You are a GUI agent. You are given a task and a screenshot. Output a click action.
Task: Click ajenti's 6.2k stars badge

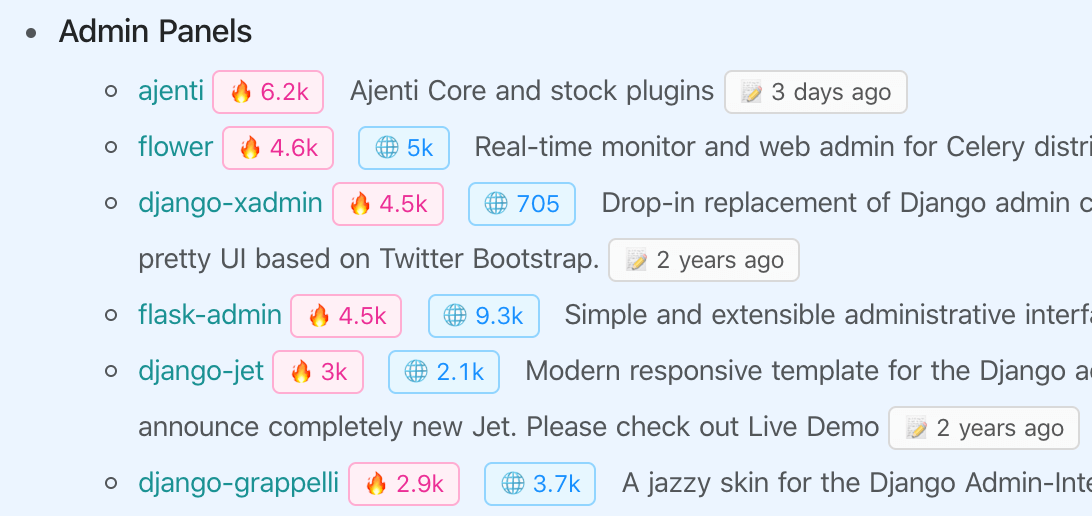[268, 92]
